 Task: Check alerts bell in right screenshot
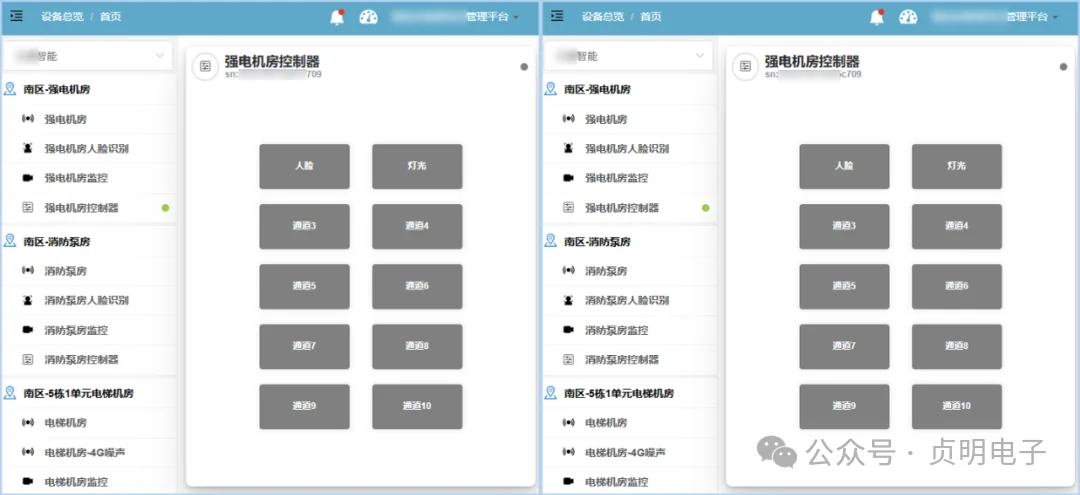pyautogui.click(x=877, y=17)
